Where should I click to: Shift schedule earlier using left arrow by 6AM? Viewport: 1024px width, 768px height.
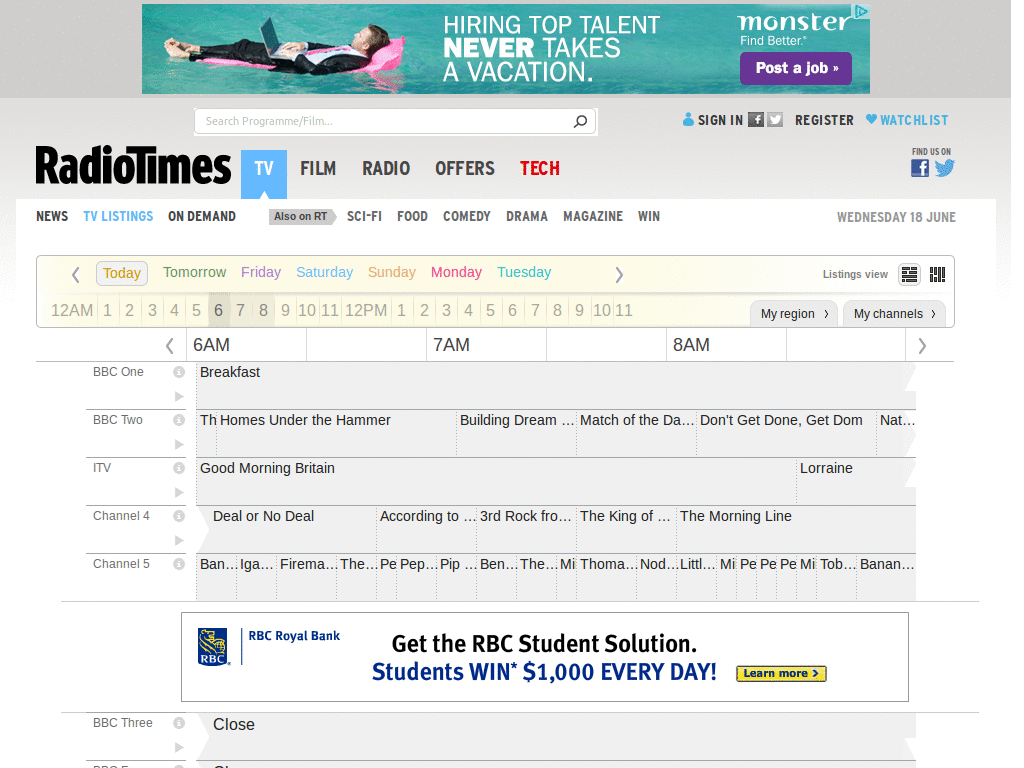click(x=170, y=345)
